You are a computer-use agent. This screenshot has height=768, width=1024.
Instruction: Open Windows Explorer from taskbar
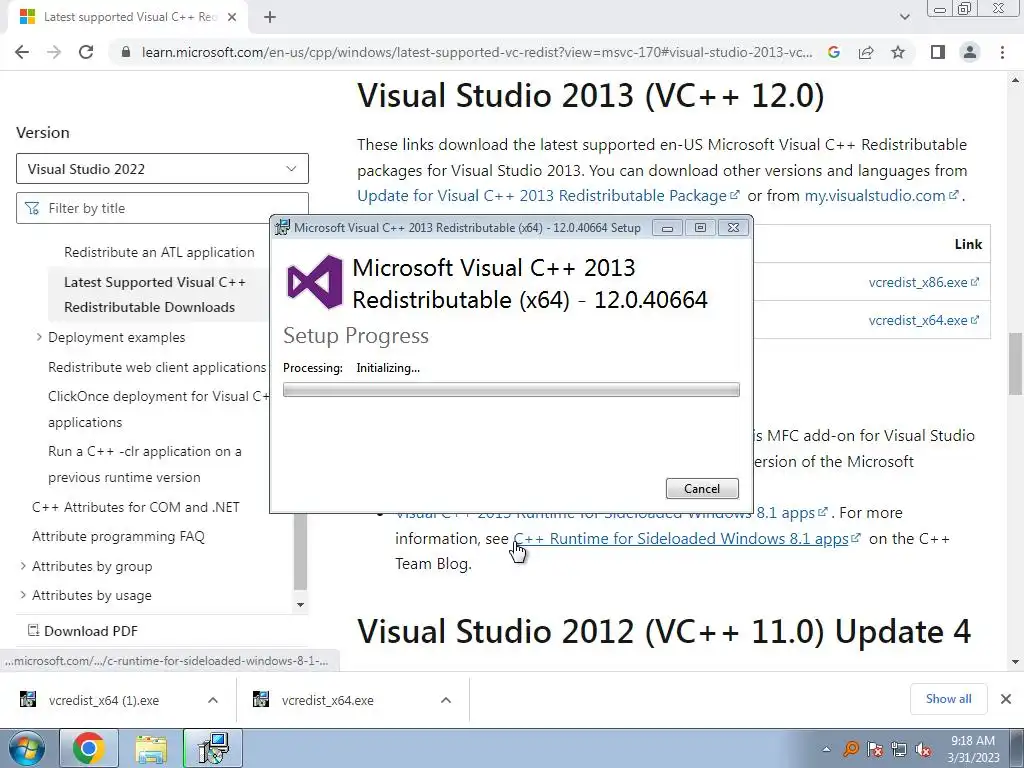[151, 748]
